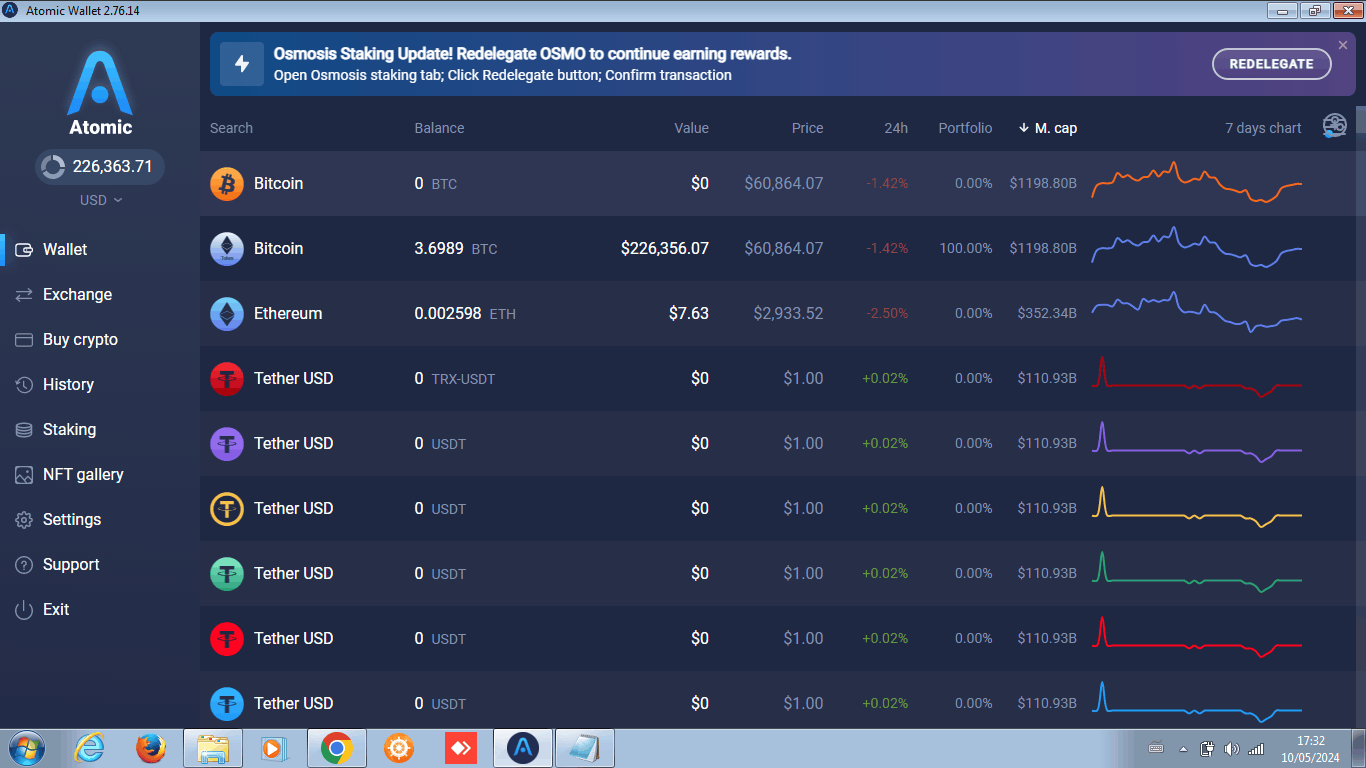Viewport: 1366px width, 768px height.
Task: Open Google Chrome from the taskbar
Action: (336, 748)
